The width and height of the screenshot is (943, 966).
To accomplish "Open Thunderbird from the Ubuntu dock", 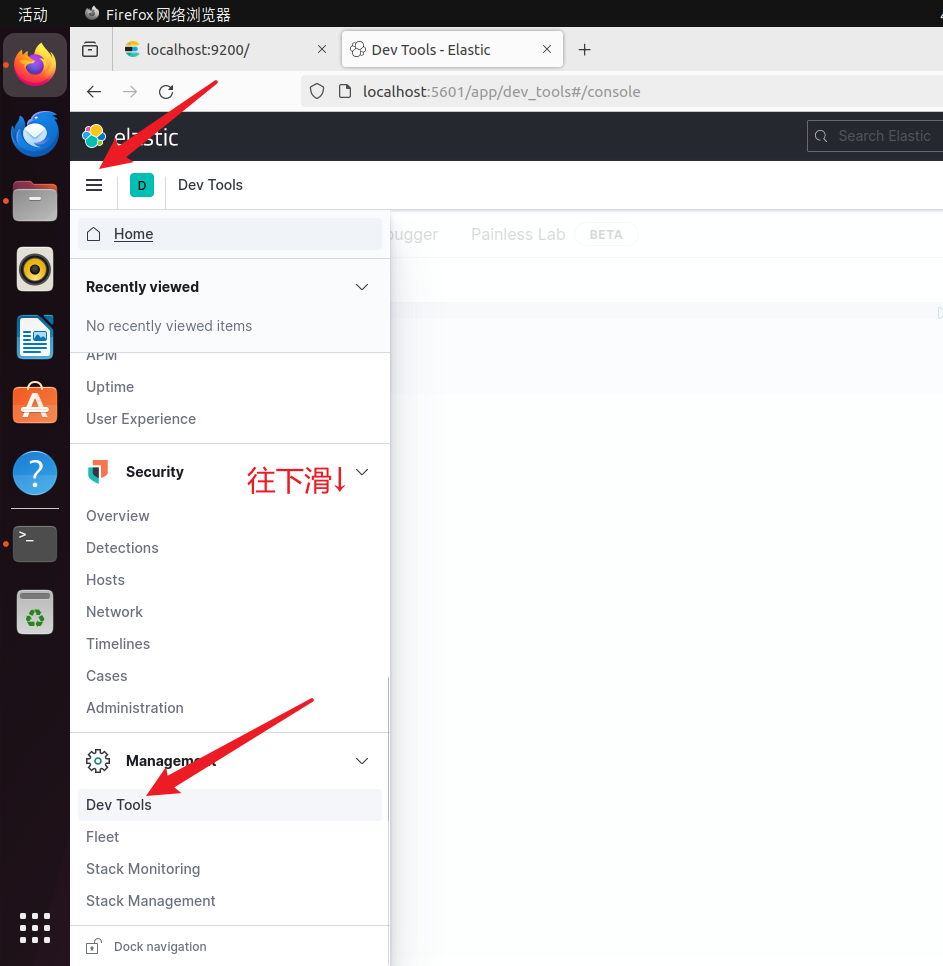I will [x=35, y=134].
